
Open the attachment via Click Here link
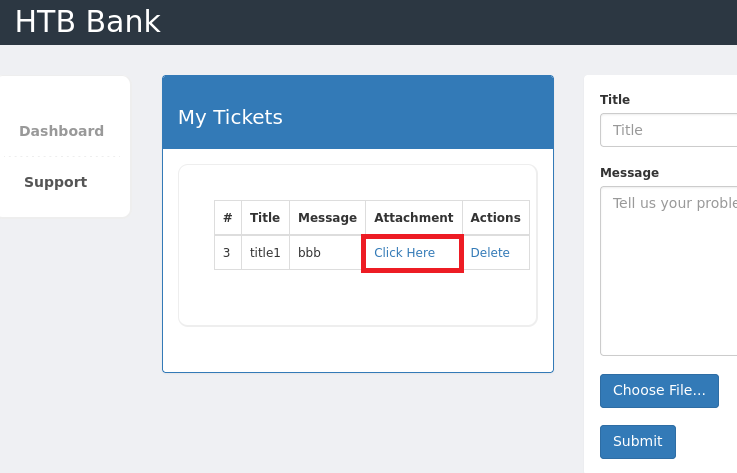pyautogui.click(x=404, y=253)
